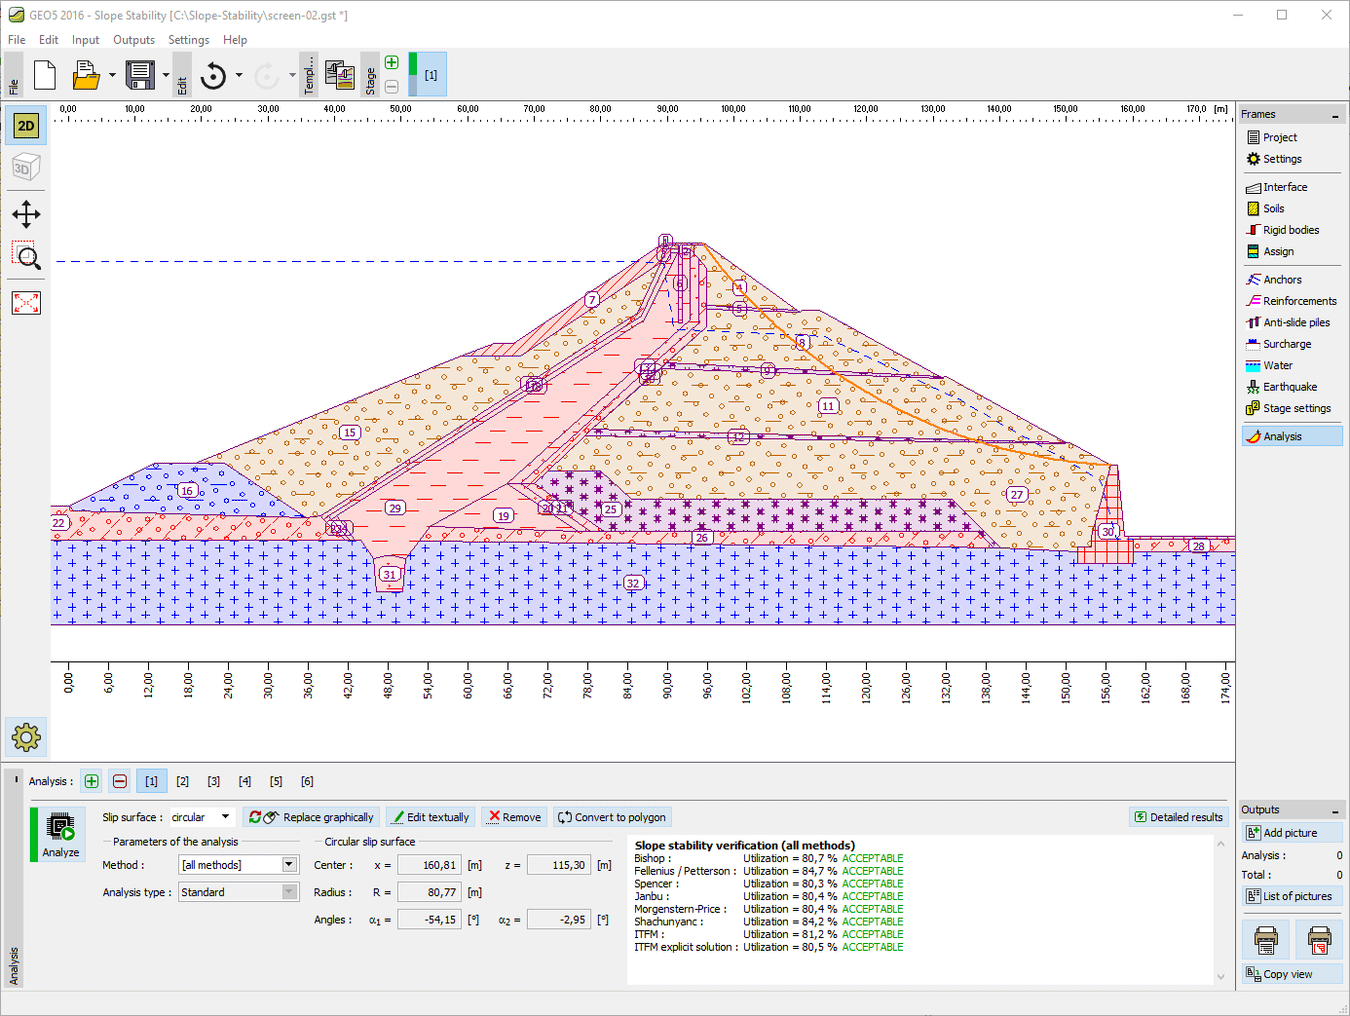The height and width of the screenshot is (1016, 1350).
Task: Open Detailed results
Action: point(1178,816)
